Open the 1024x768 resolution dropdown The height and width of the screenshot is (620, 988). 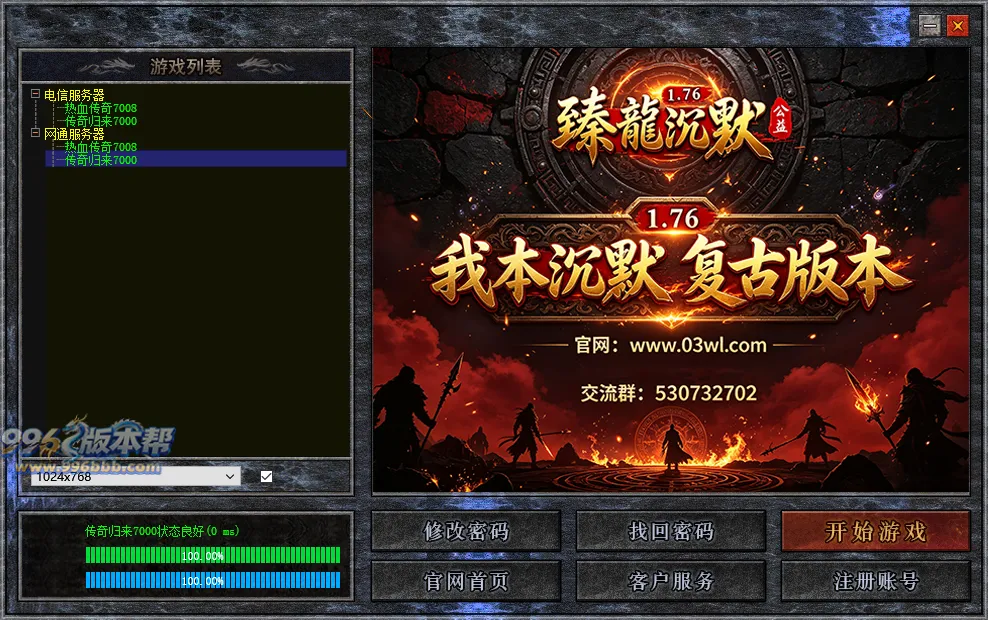tap(135, 477)
